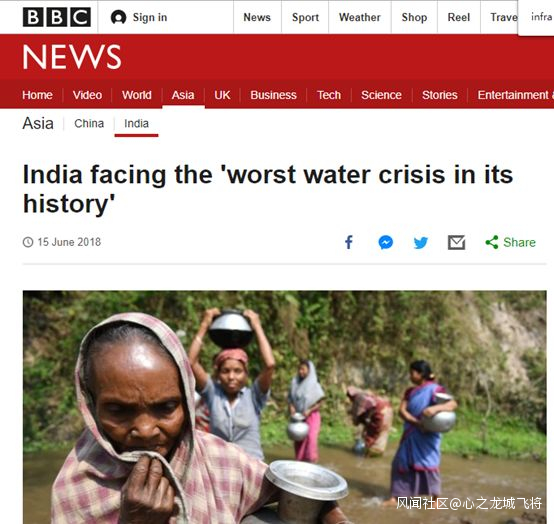Click the Video tab in red navigation
Screen dimensions: 554x524
pyautogui.click(x=87, y=95)
